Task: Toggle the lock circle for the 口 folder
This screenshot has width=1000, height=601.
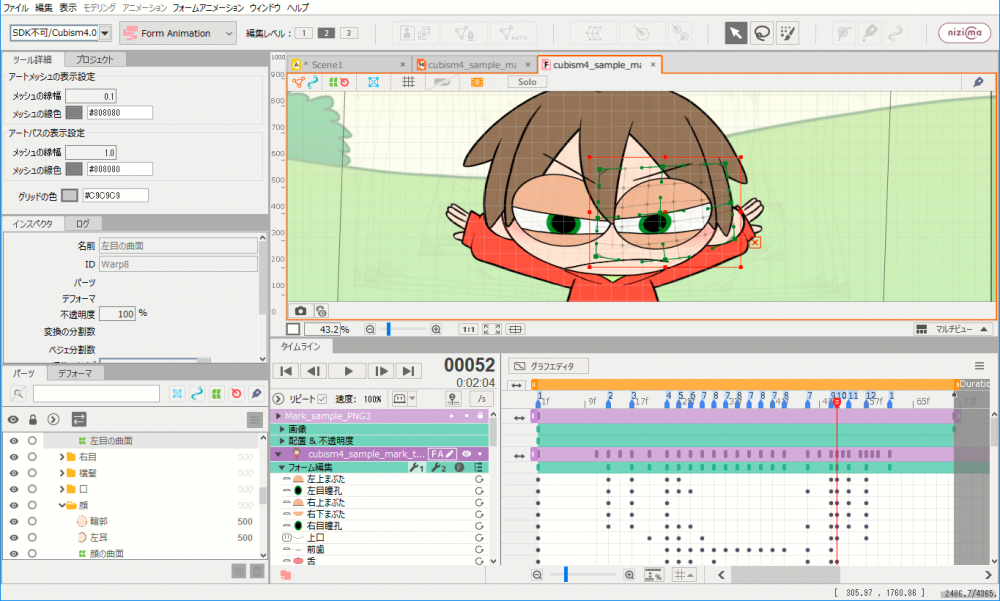Action: coord(32,489)
